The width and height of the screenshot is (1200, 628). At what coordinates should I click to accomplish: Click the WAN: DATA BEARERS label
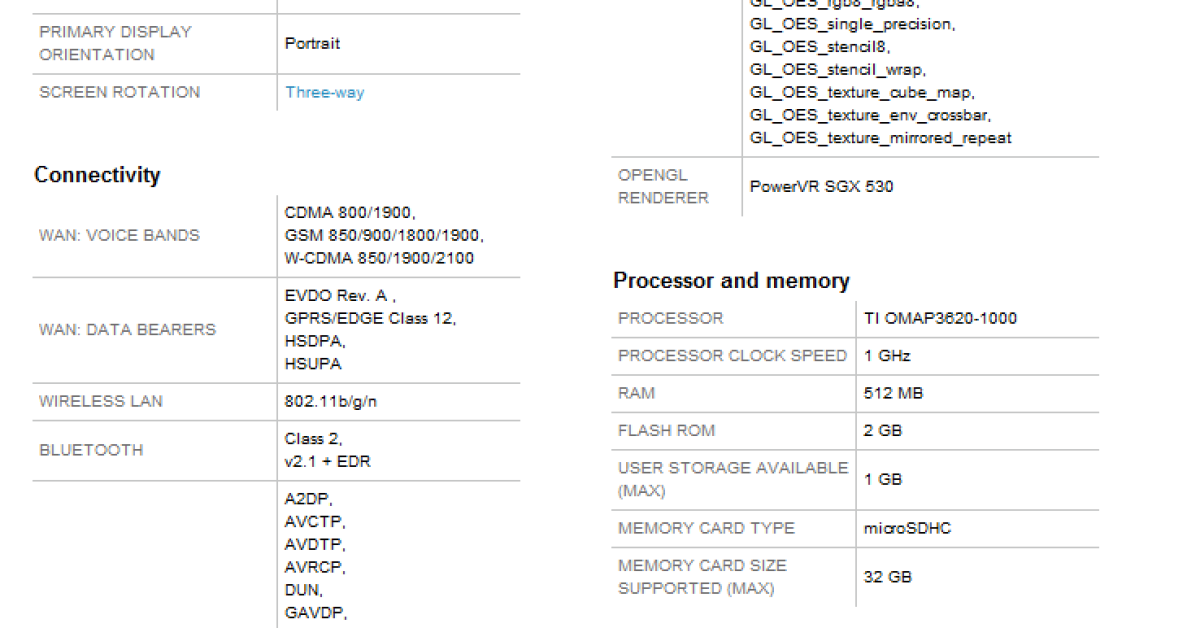coord(127,329)
